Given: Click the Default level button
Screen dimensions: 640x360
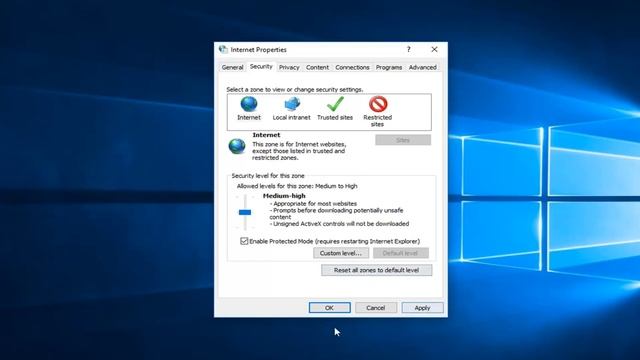Looking at the screenshot, I should tap(400, 253).
